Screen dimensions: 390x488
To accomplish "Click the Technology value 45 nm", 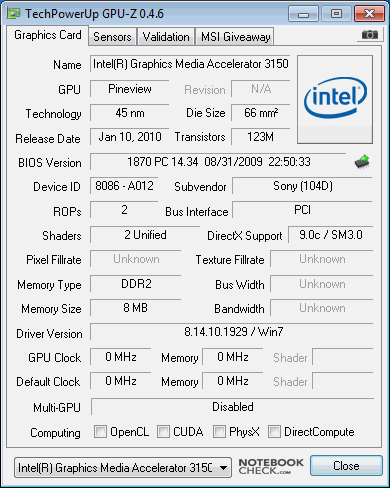I will pos(130,113).
